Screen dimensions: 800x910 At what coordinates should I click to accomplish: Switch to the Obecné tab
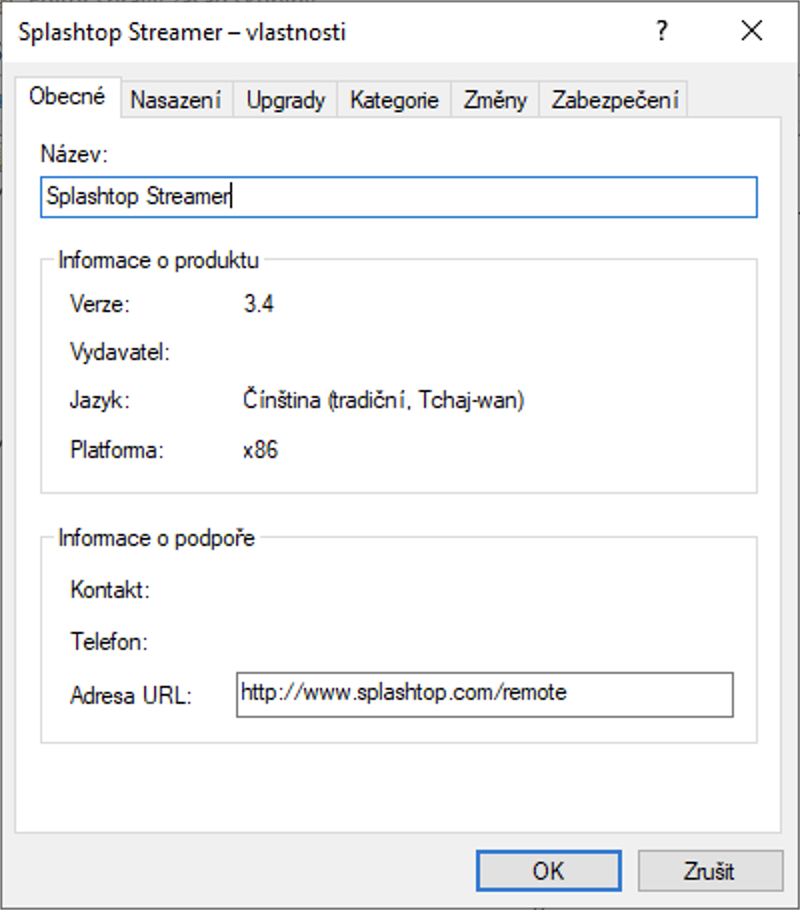coord(67,98)
